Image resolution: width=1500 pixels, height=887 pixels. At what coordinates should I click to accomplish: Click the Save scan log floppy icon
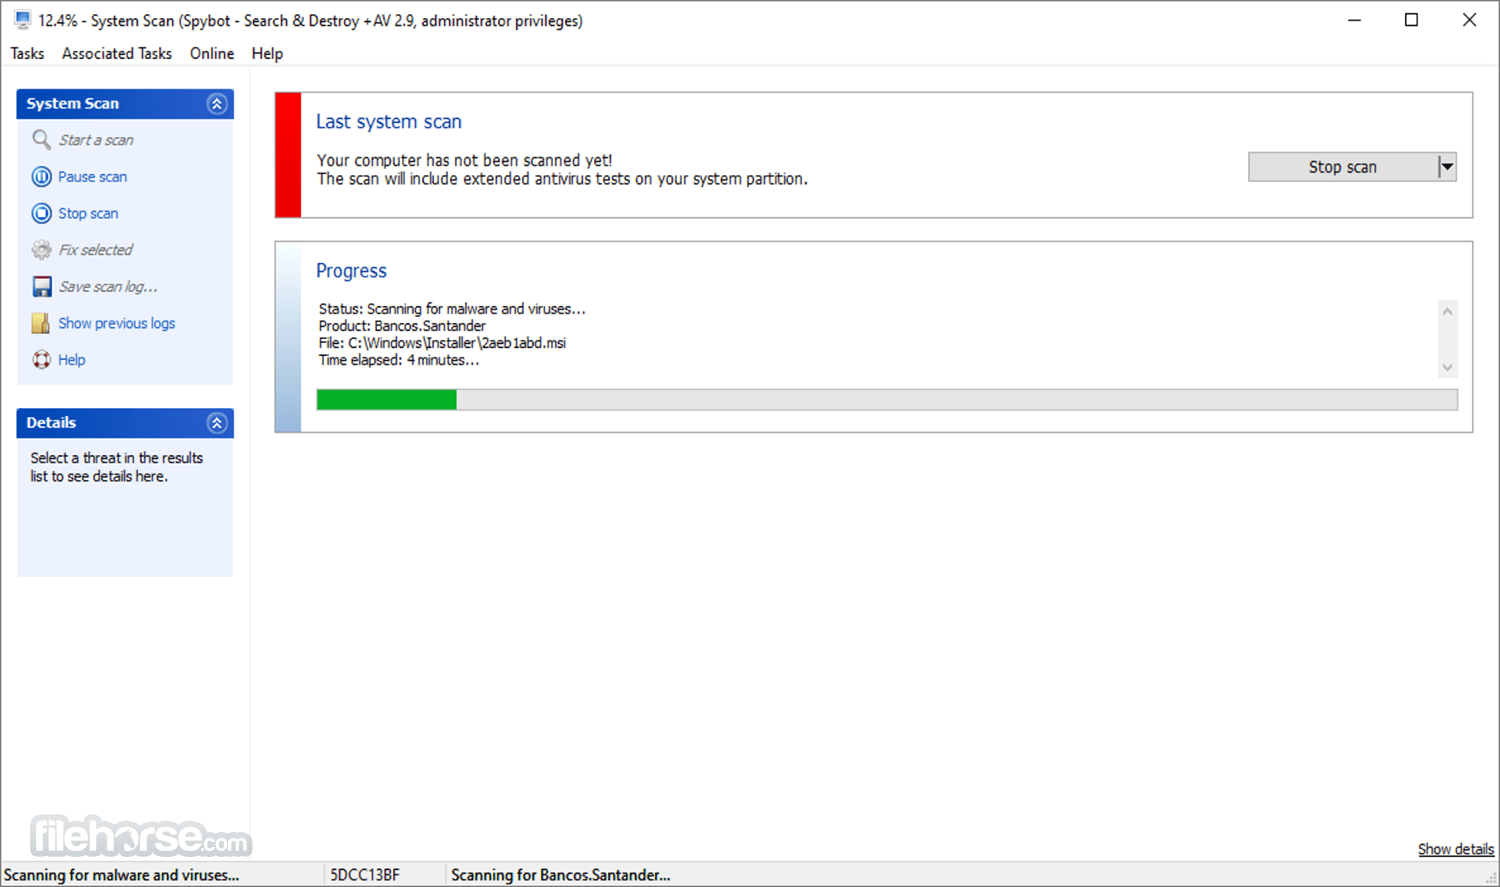click(x=41, y=287)
